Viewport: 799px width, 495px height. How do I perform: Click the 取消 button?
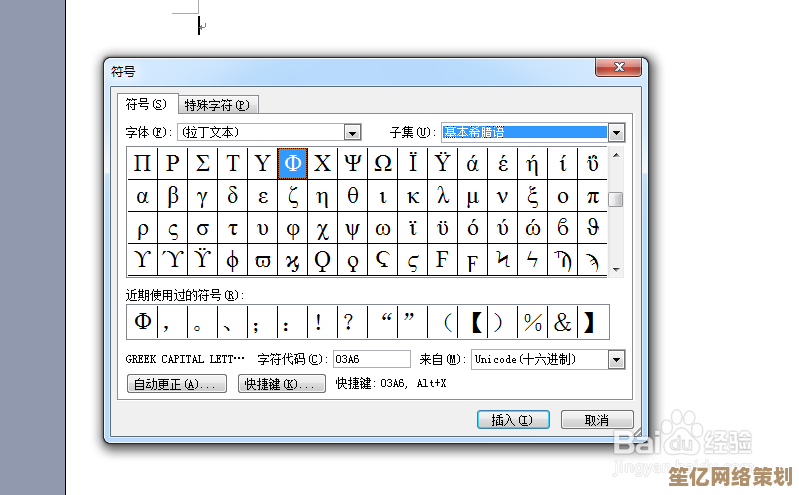coord(597,420)
